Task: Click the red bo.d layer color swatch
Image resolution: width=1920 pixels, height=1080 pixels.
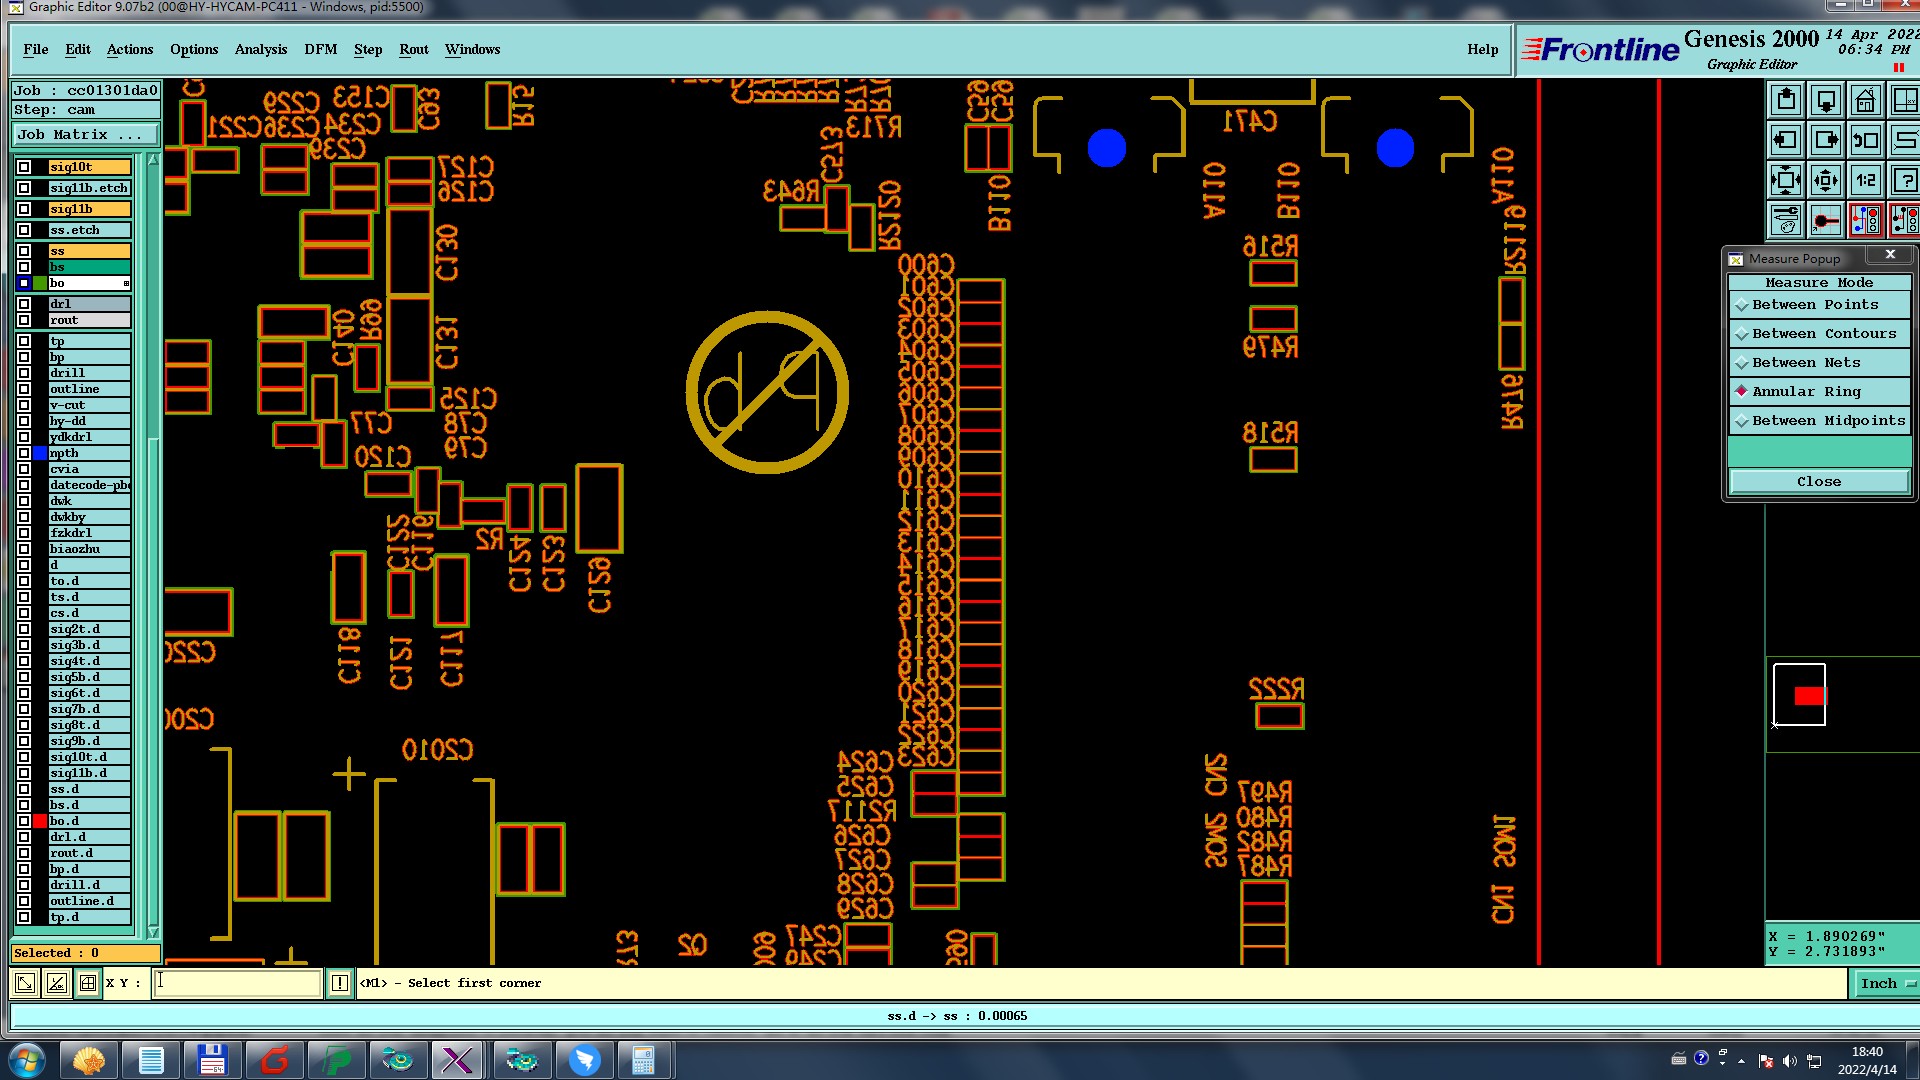Action: [40, 821]
